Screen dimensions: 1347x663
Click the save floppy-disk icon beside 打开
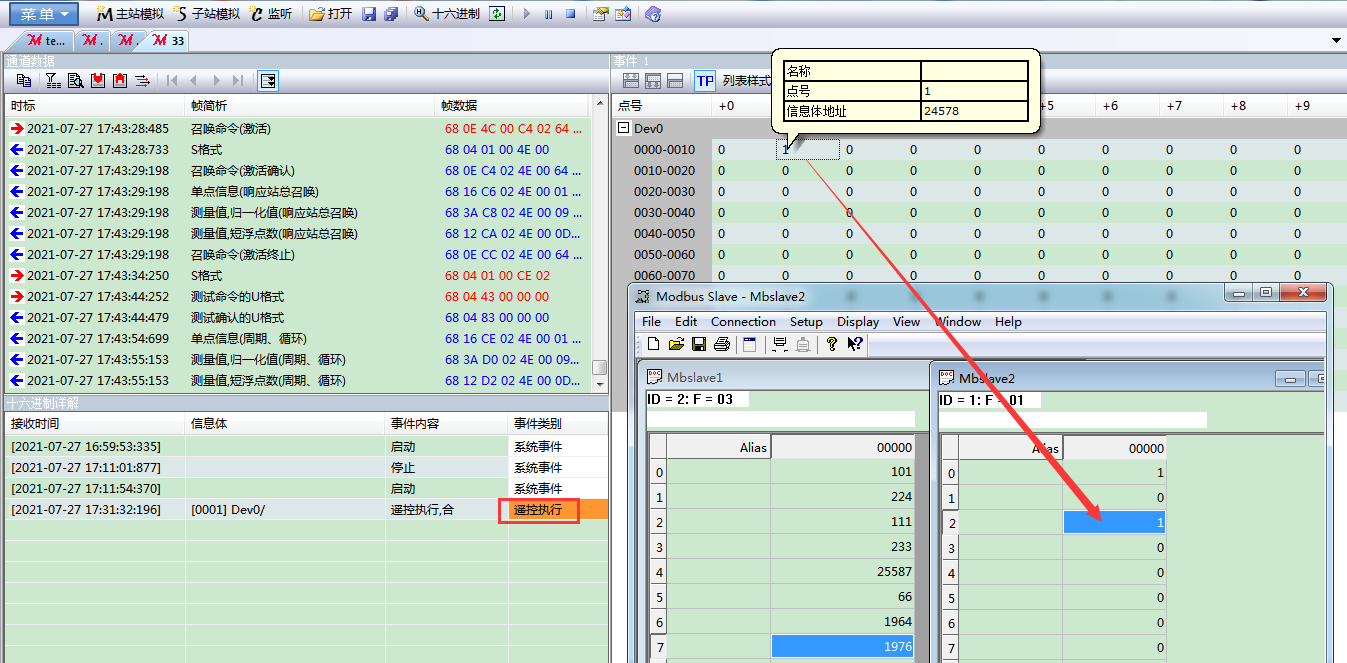[369, 14]
